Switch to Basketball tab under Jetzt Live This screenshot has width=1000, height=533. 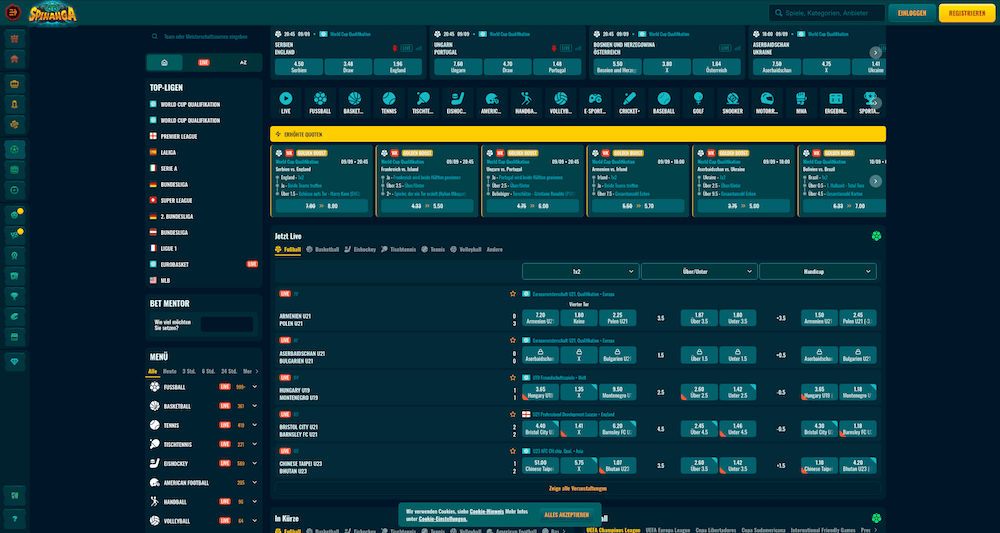(325, 249)
